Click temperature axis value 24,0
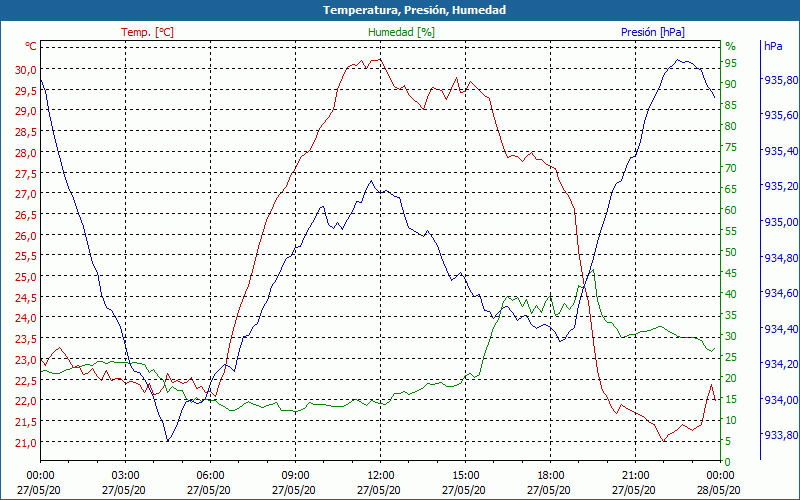 25,318
